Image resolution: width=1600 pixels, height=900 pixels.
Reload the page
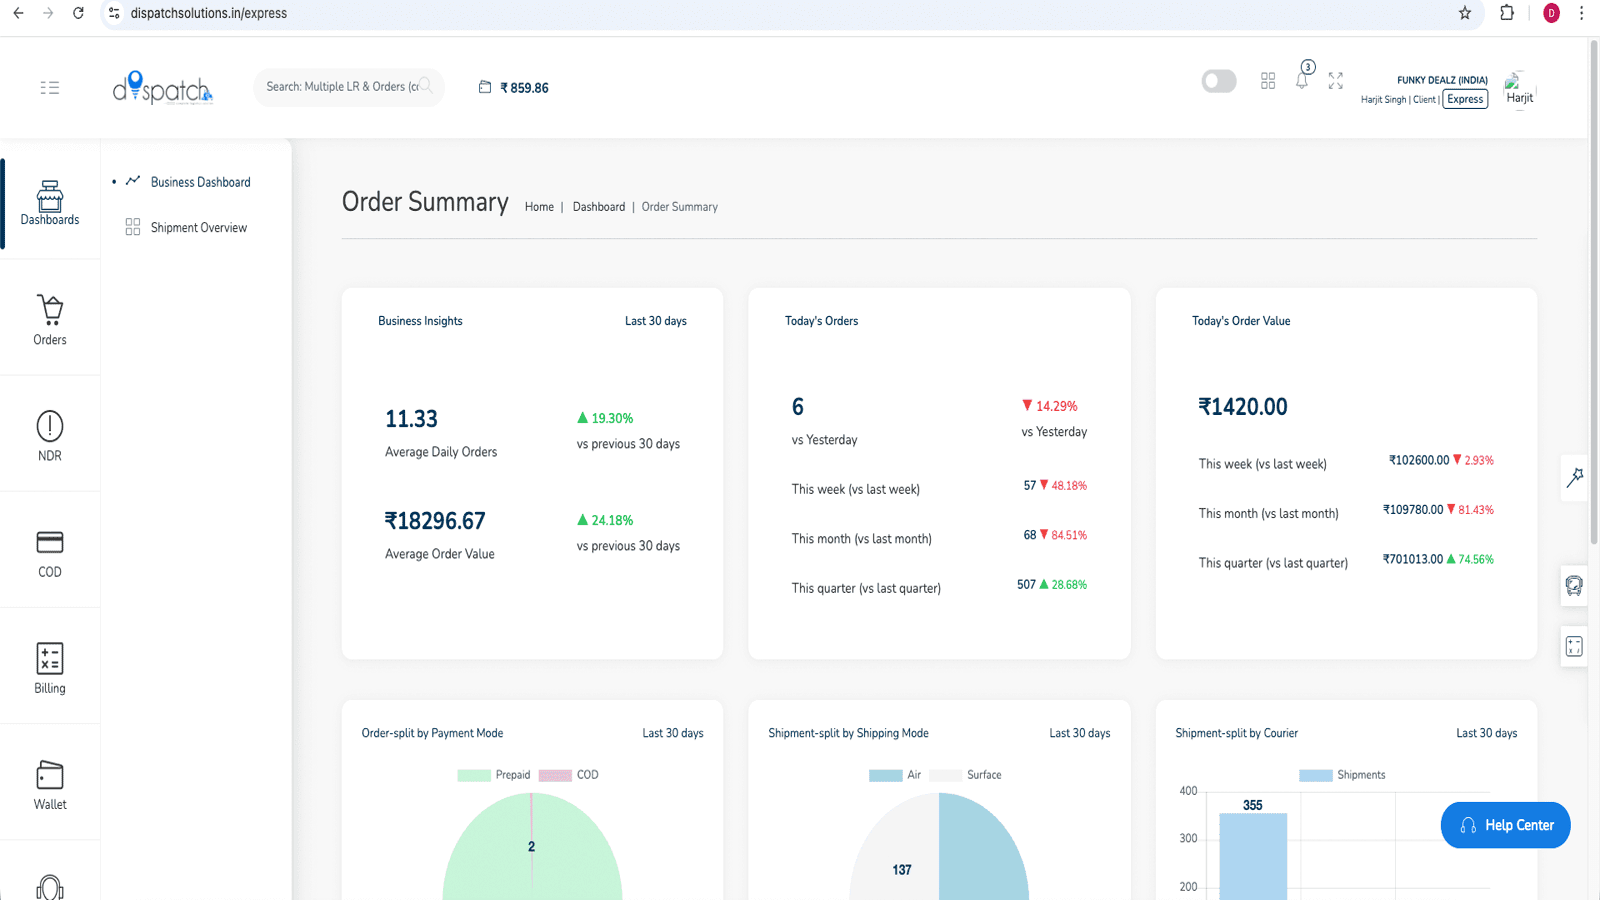[x=78, y=13]
